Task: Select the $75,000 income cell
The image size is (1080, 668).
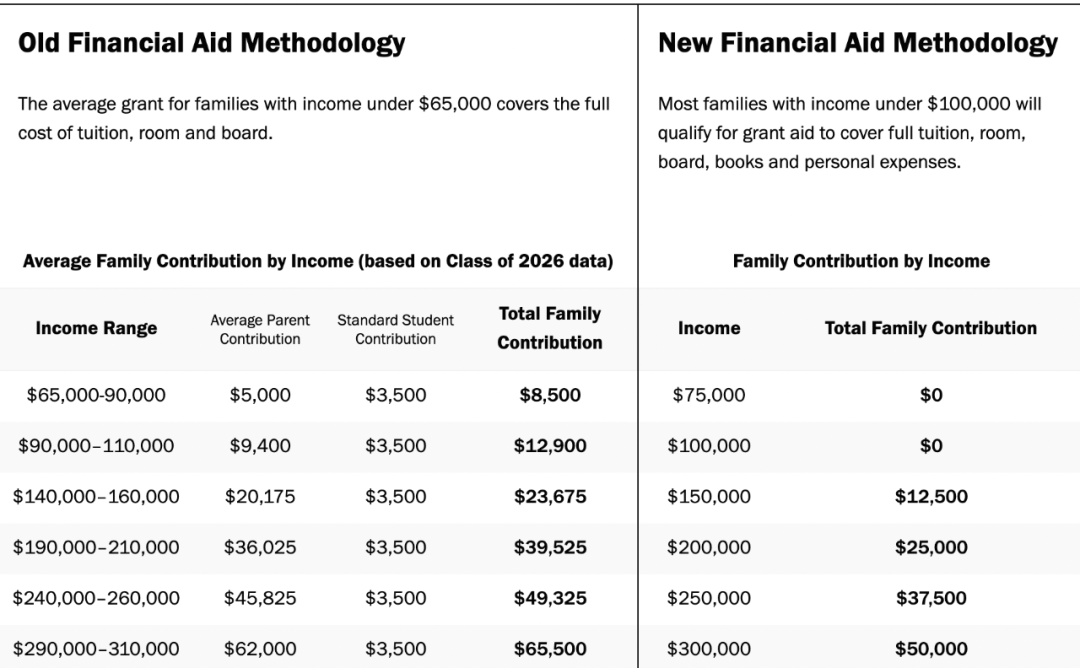Action: click(x=709, y=395)
